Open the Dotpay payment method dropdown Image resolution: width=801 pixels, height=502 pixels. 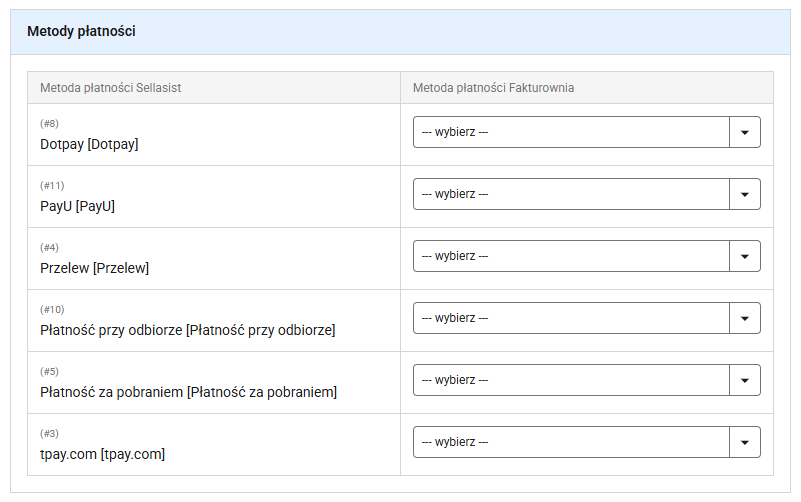click(x=586, y=132)
